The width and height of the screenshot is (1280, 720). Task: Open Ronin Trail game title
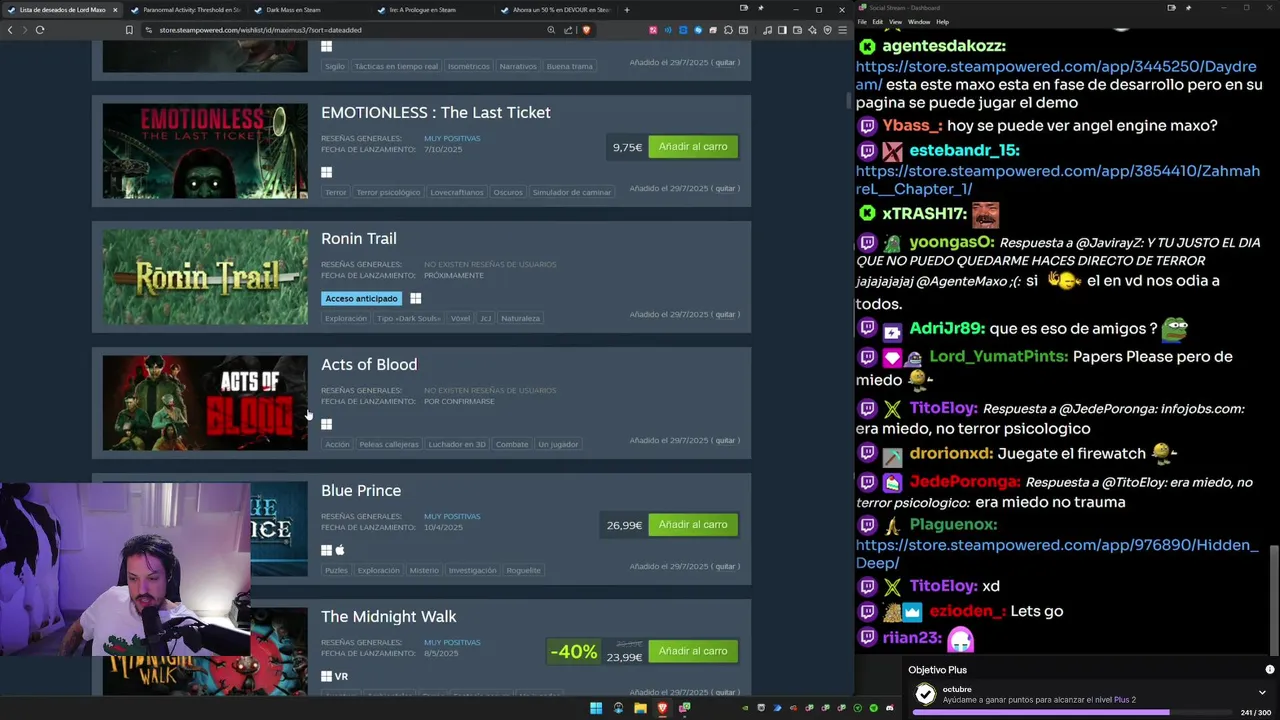pos(359,238)
